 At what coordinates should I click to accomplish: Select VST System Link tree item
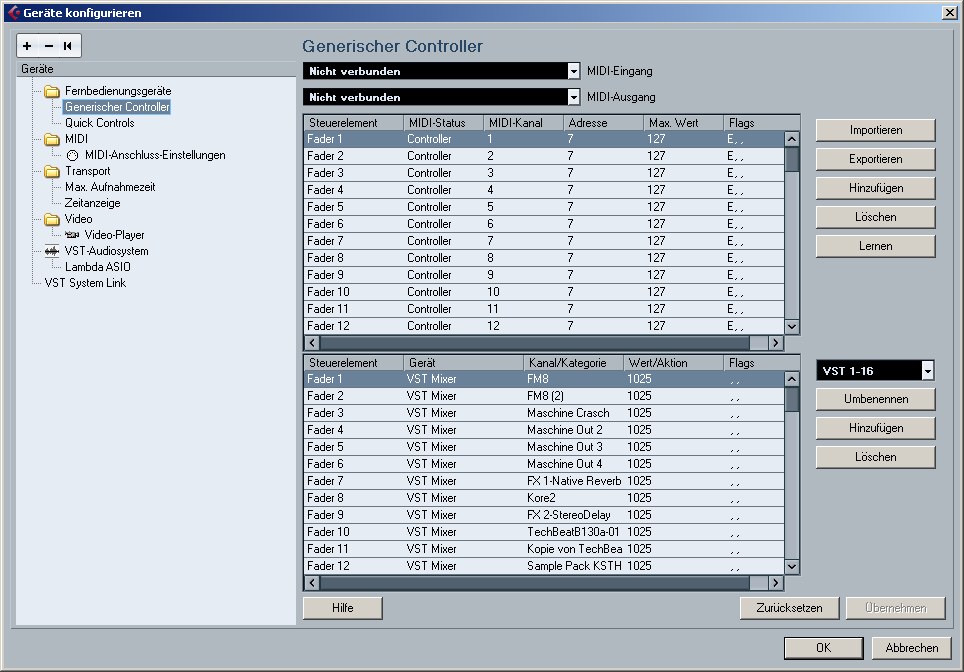tap(85, 283)
